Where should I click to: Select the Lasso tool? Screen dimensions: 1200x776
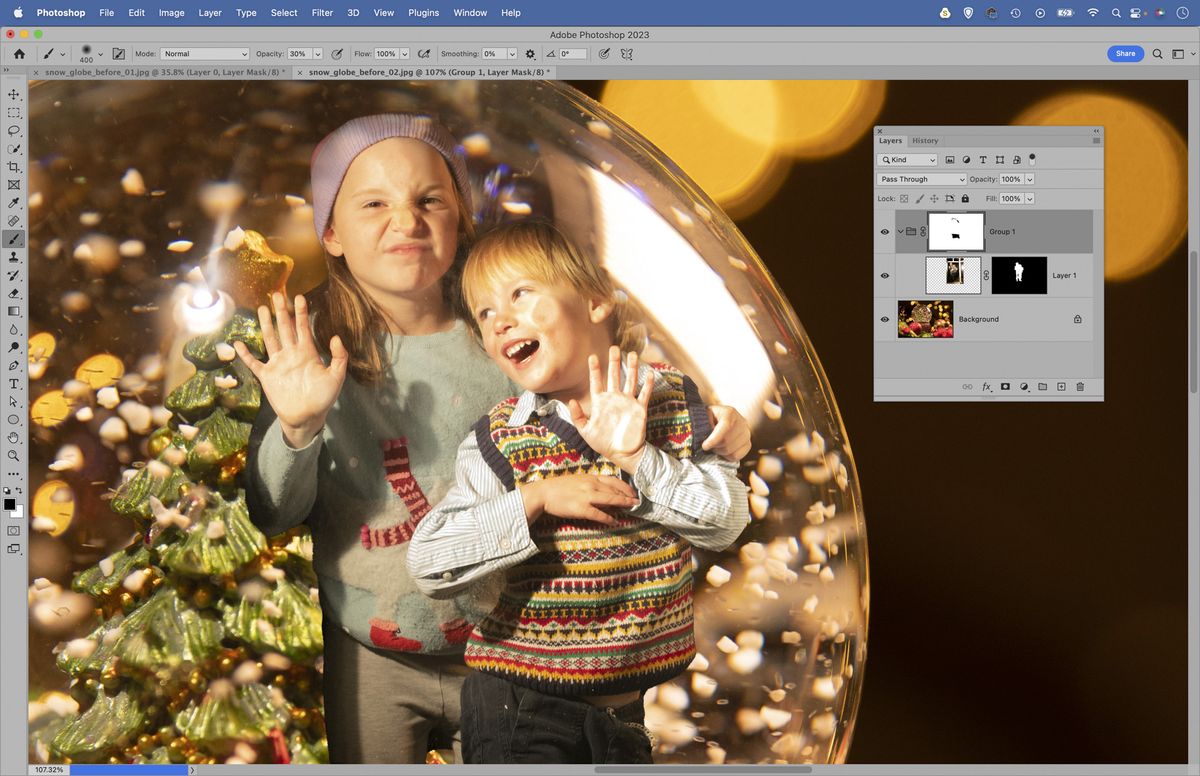pos(14,130)
